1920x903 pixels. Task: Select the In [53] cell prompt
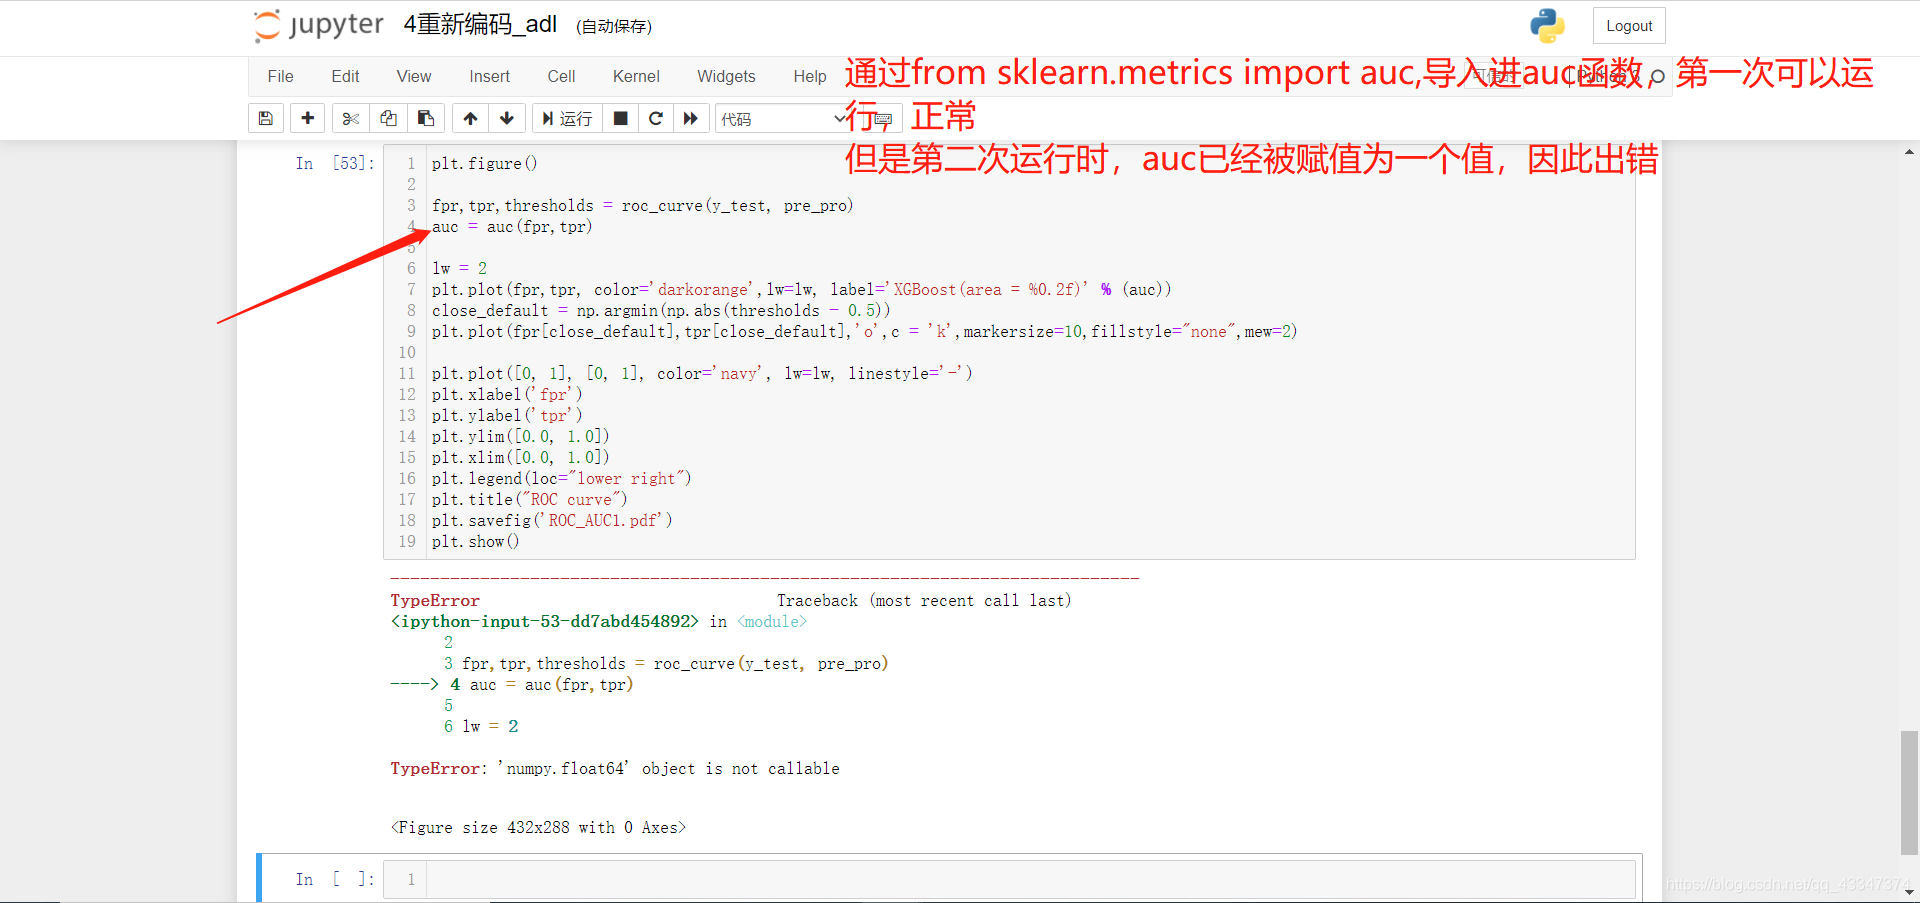tap(335, 163)
